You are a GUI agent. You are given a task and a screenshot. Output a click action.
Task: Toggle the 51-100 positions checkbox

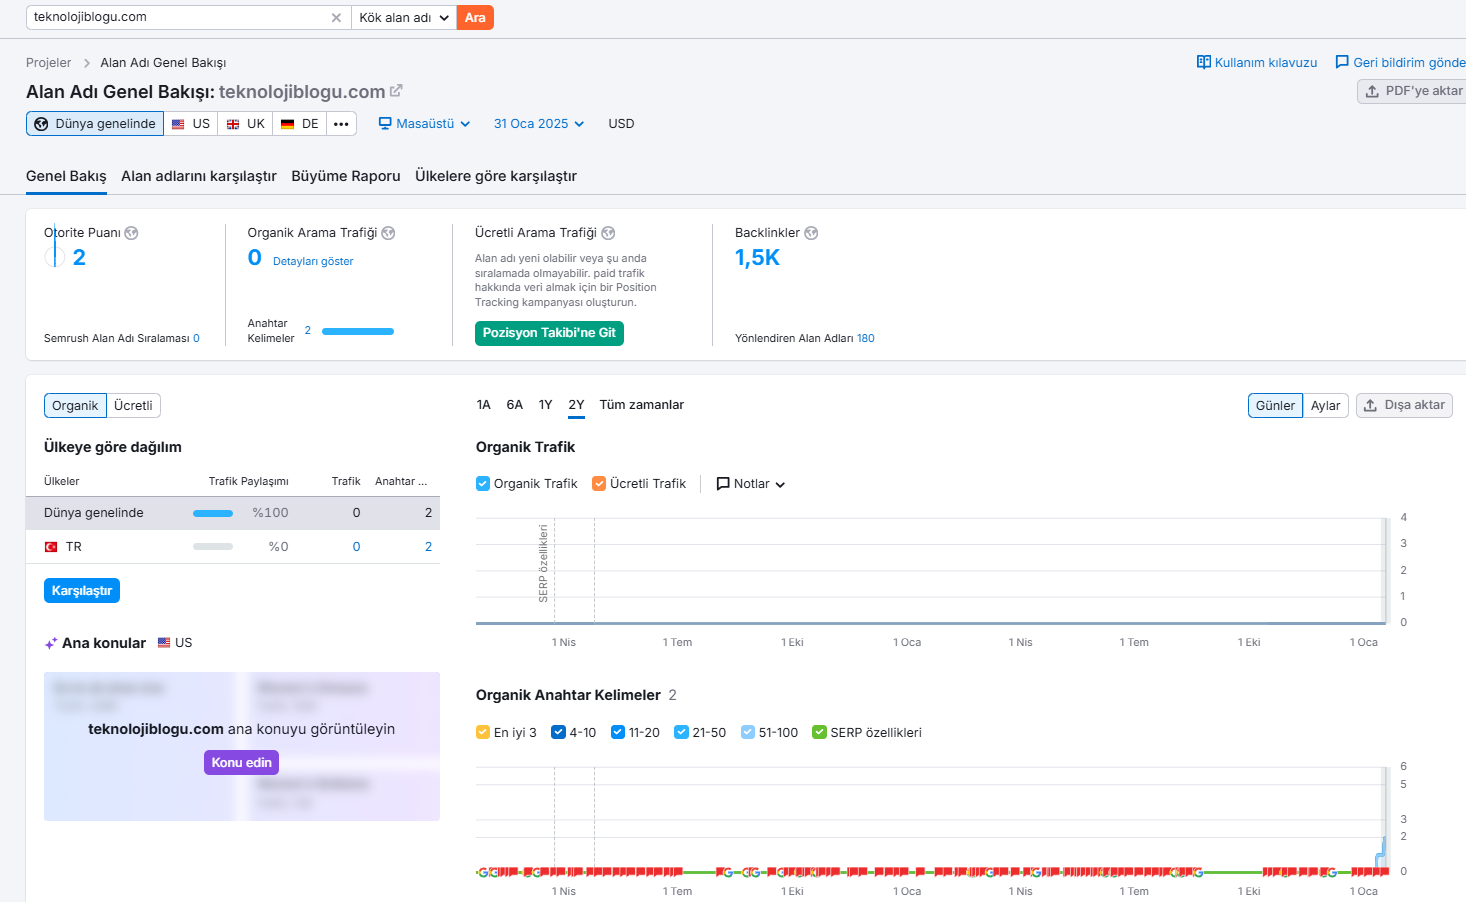(x=748, y=732)
